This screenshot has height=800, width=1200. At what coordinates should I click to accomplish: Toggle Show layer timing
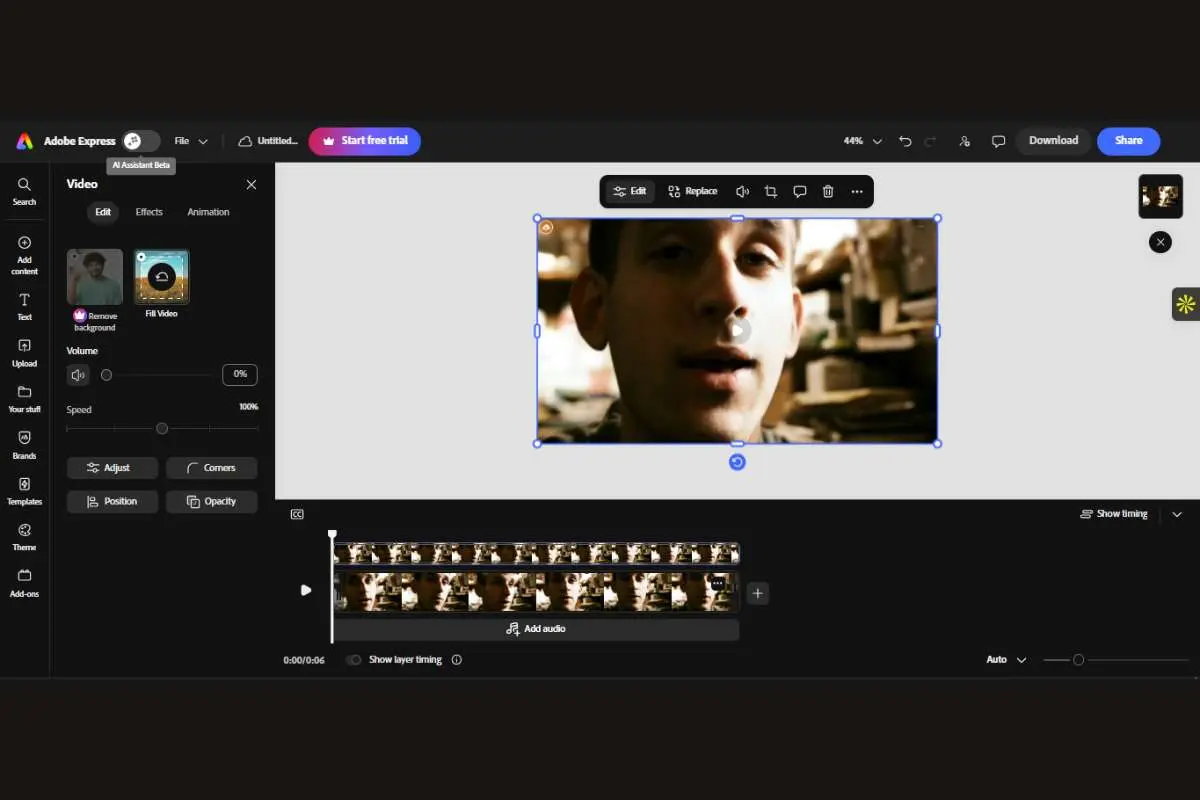pyautogui.click(x=353, y=659)
